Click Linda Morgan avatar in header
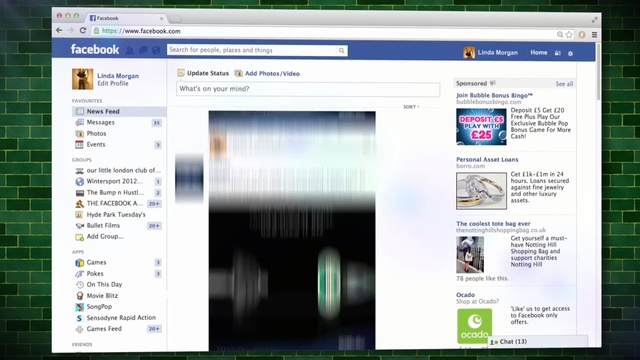Viewport: 640px width, 360px height. point(469,52)
